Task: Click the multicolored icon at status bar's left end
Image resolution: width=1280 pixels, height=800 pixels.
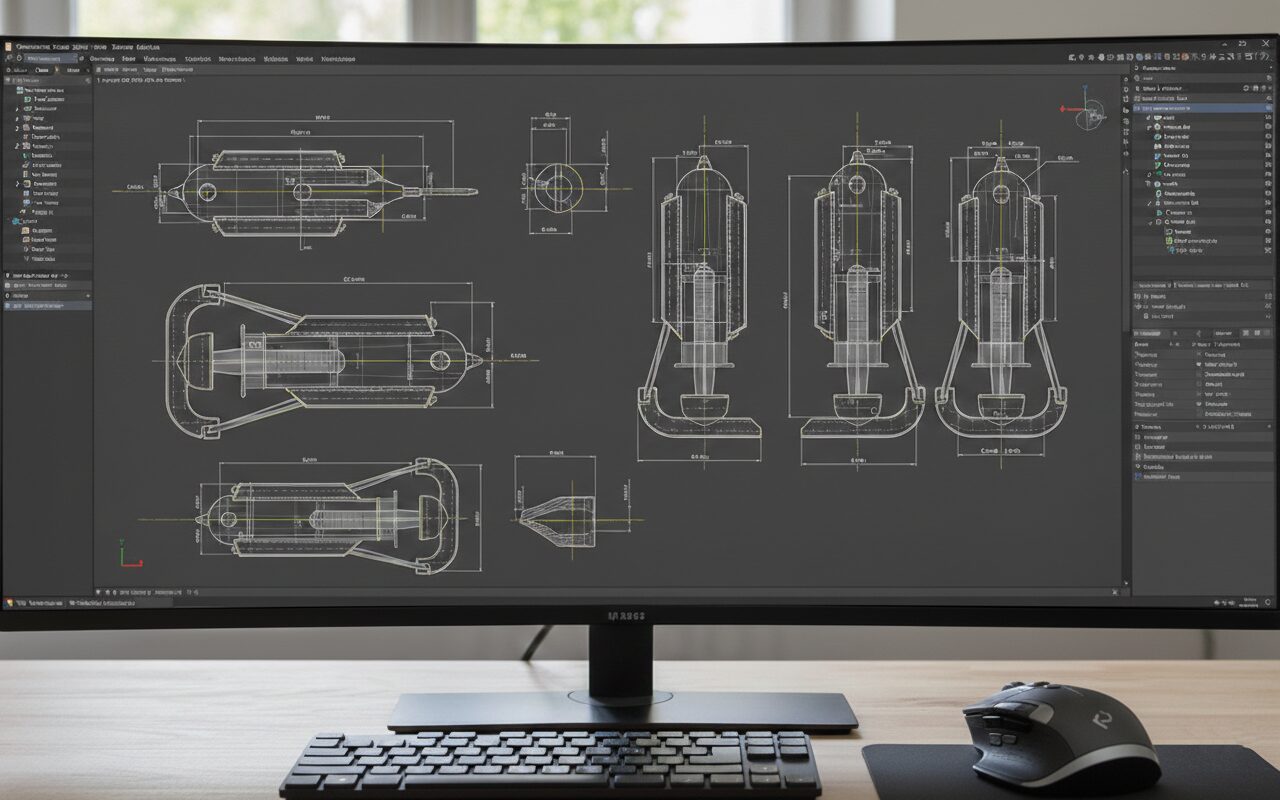Action: pos(9,603)
